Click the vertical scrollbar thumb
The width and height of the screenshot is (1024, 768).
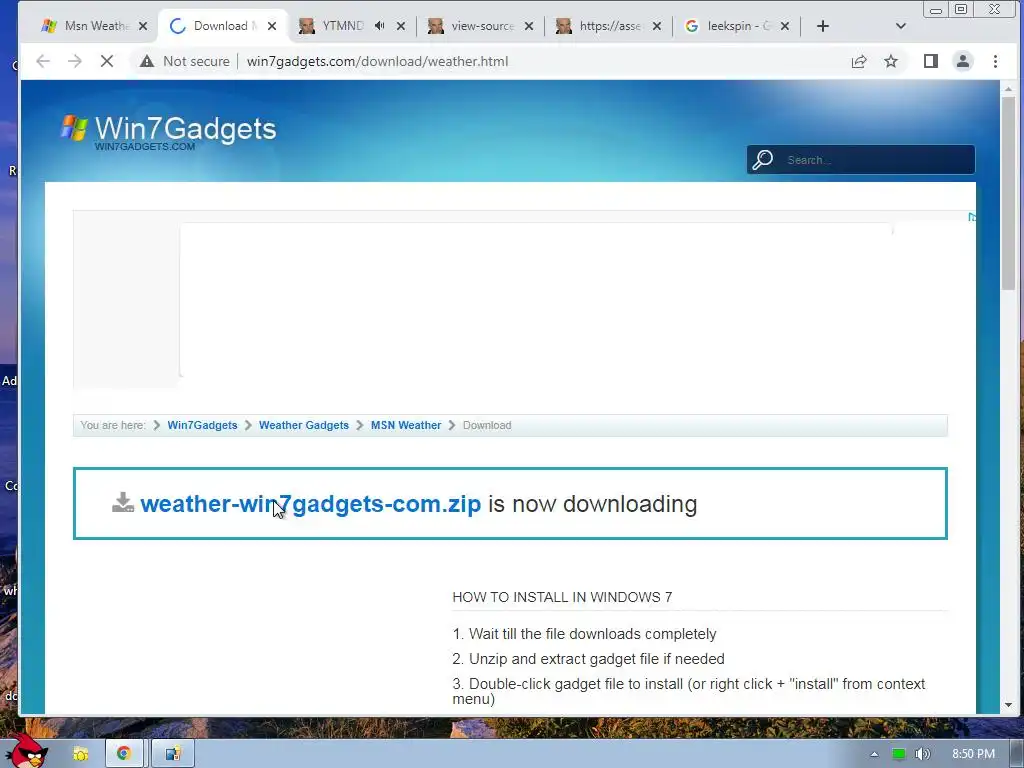1008,193
